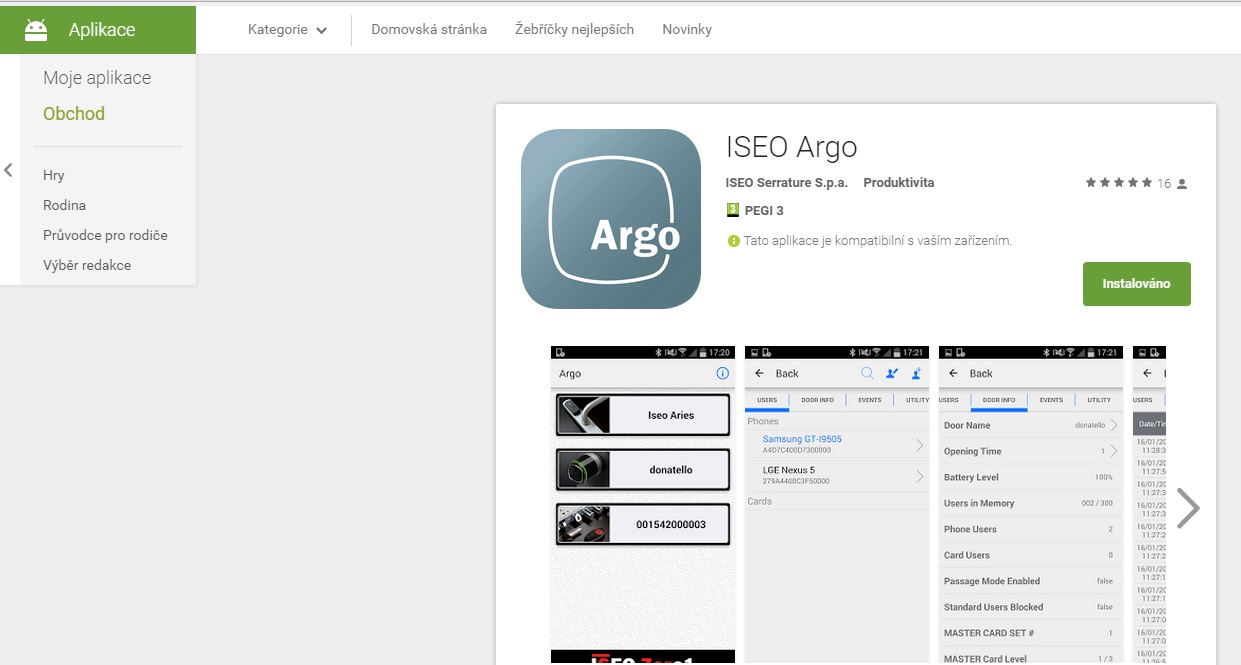Click the donatello lock entry

643,470
